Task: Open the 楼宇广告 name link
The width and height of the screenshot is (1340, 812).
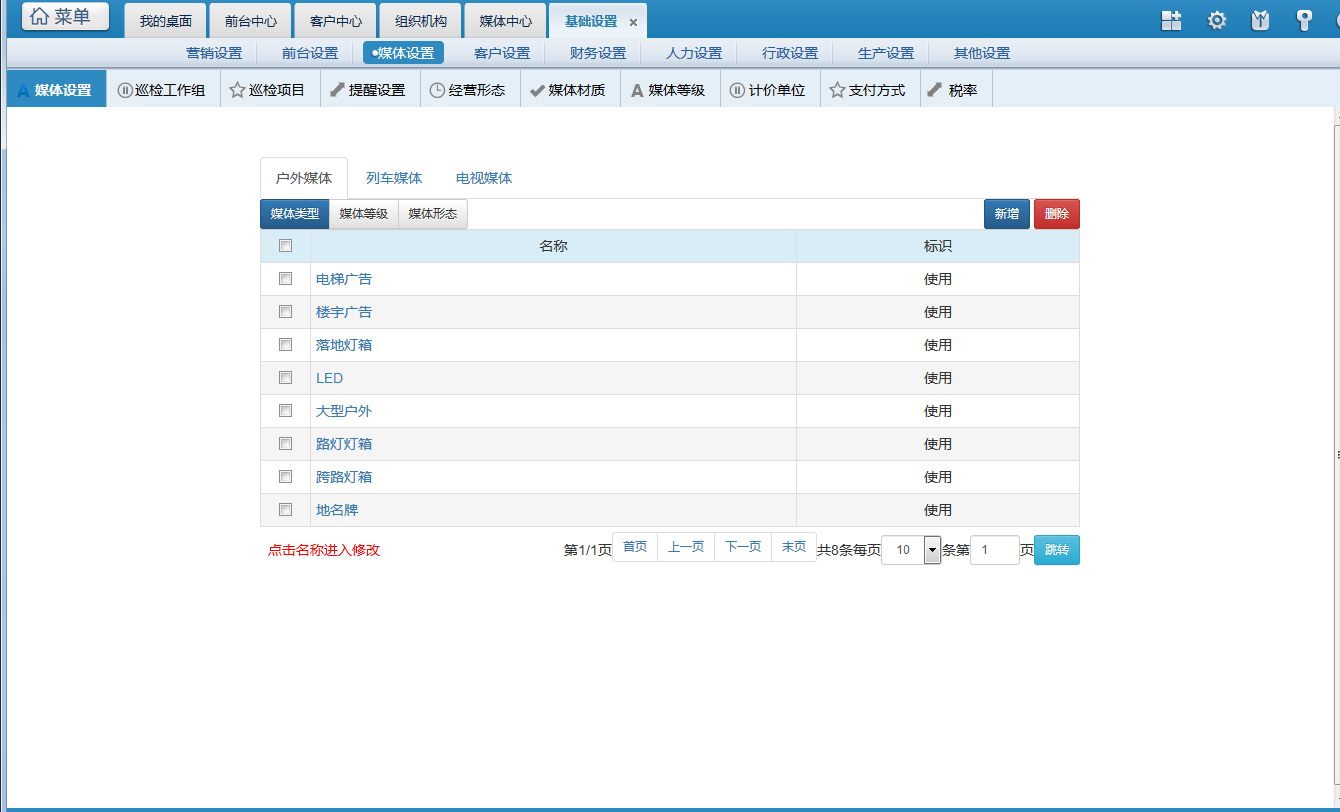Action: click(344, 312)
